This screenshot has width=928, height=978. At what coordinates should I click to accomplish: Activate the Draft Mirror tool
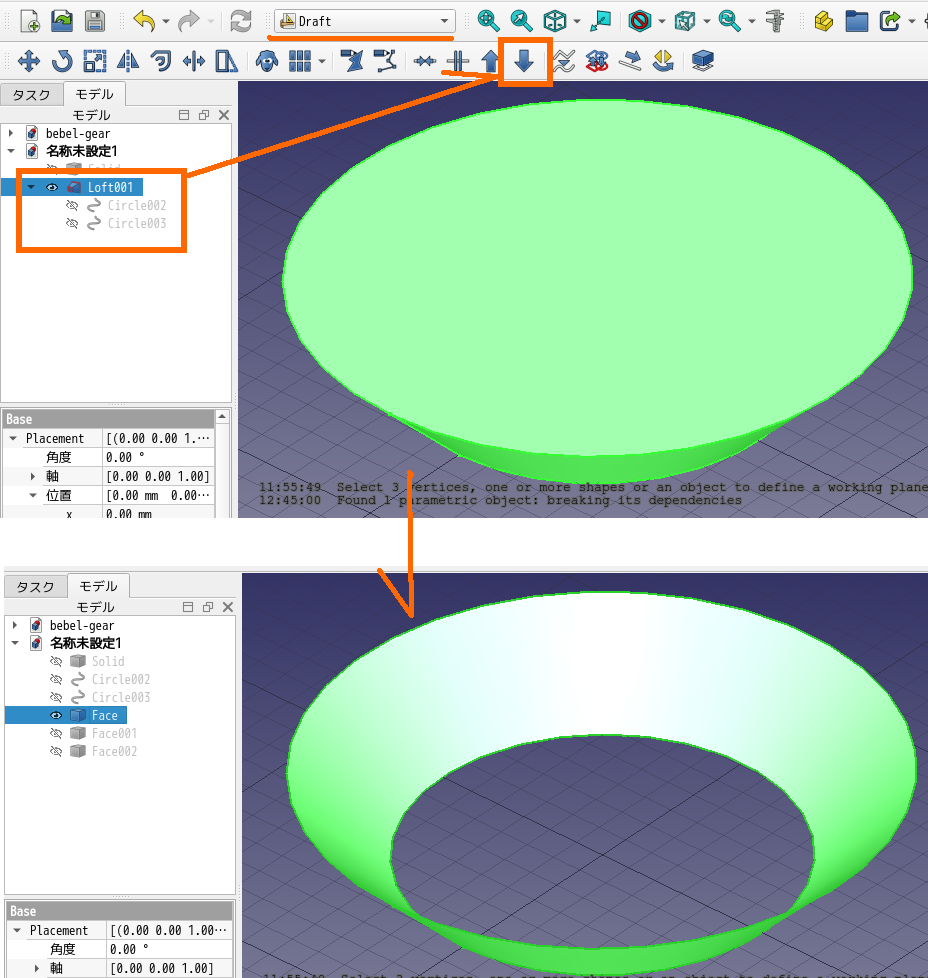tap(128, 62)
